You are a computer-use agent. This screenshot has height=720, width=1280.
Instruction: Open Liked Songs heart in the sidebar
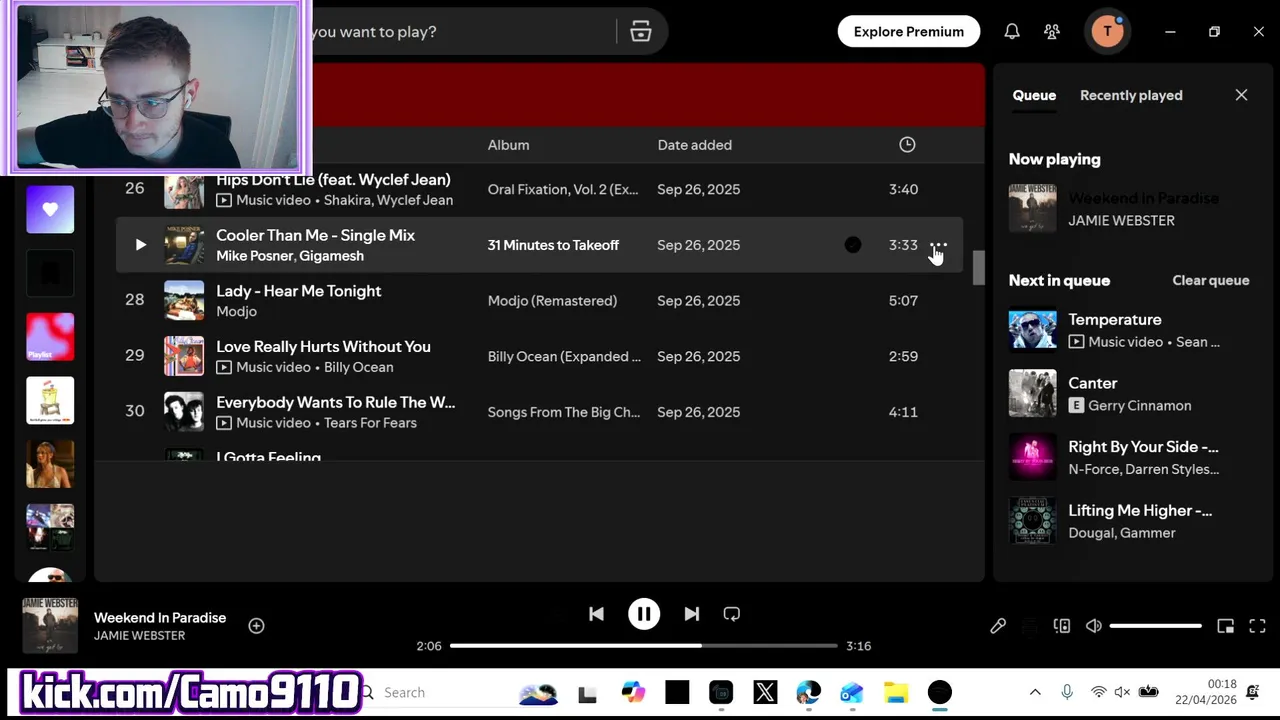click(50, 210)
